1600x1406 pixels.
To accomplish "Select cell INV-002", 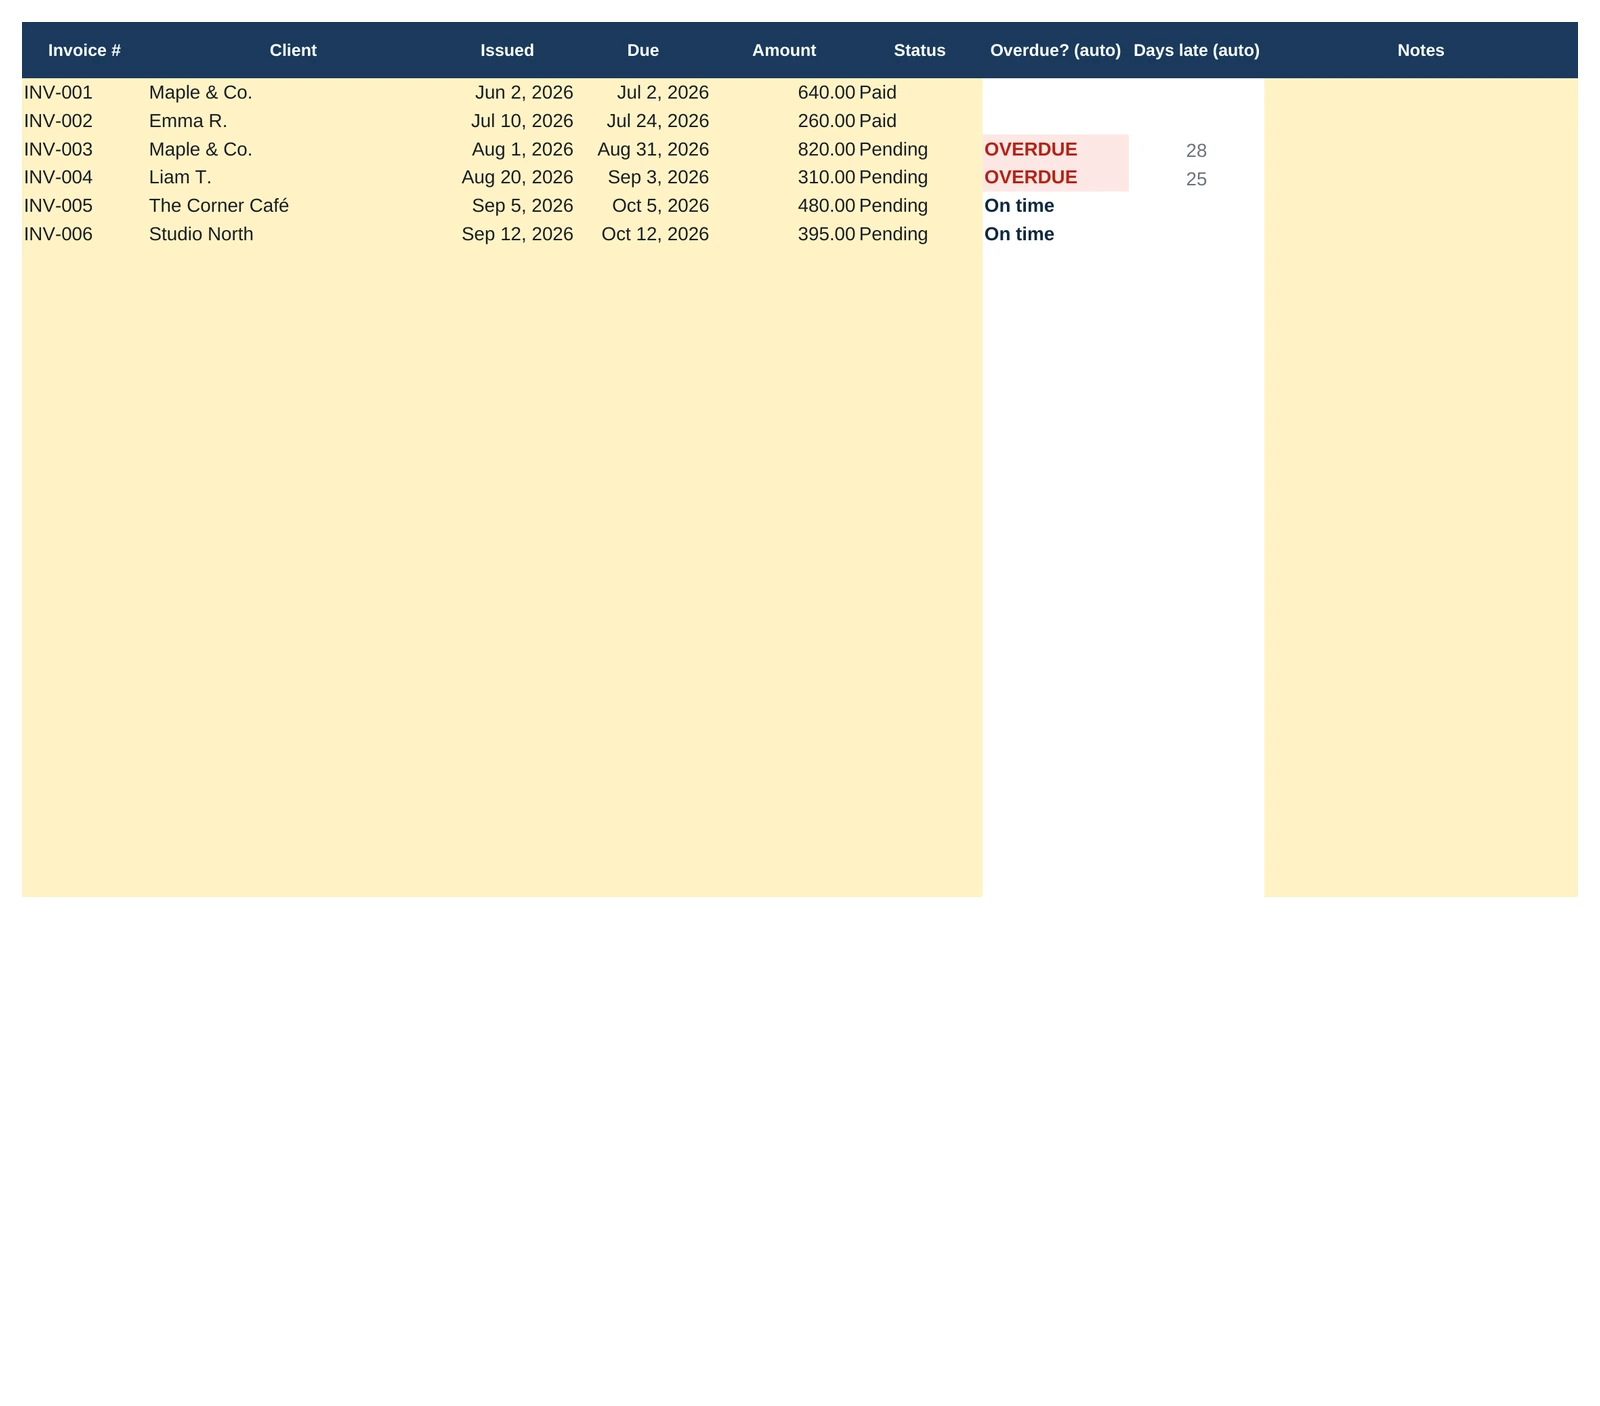I will click(85, 121).
